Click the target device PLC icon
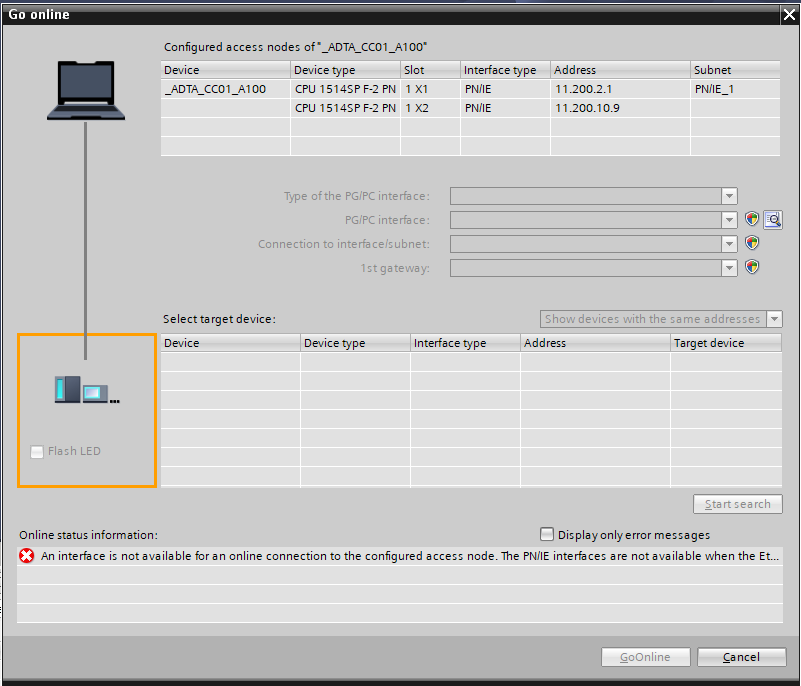801x686 pixels. 86,389
